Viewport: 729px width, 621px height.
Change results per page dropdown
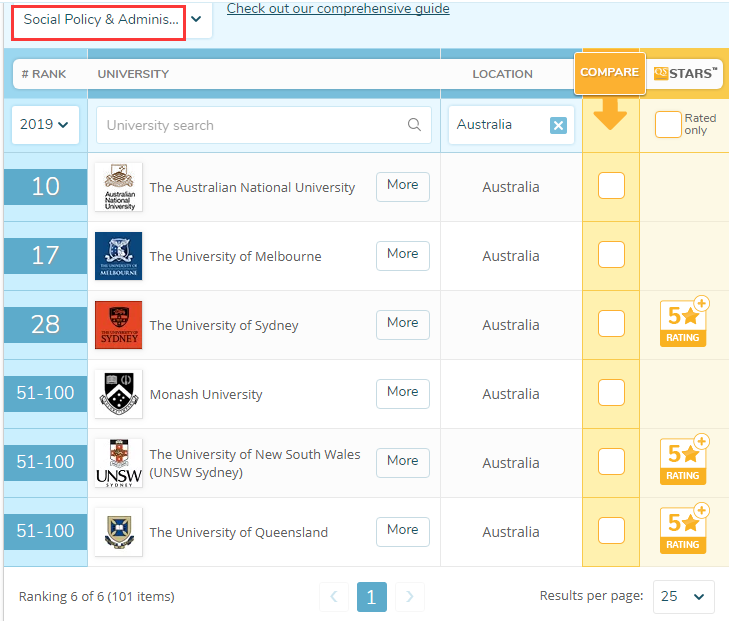683,596
